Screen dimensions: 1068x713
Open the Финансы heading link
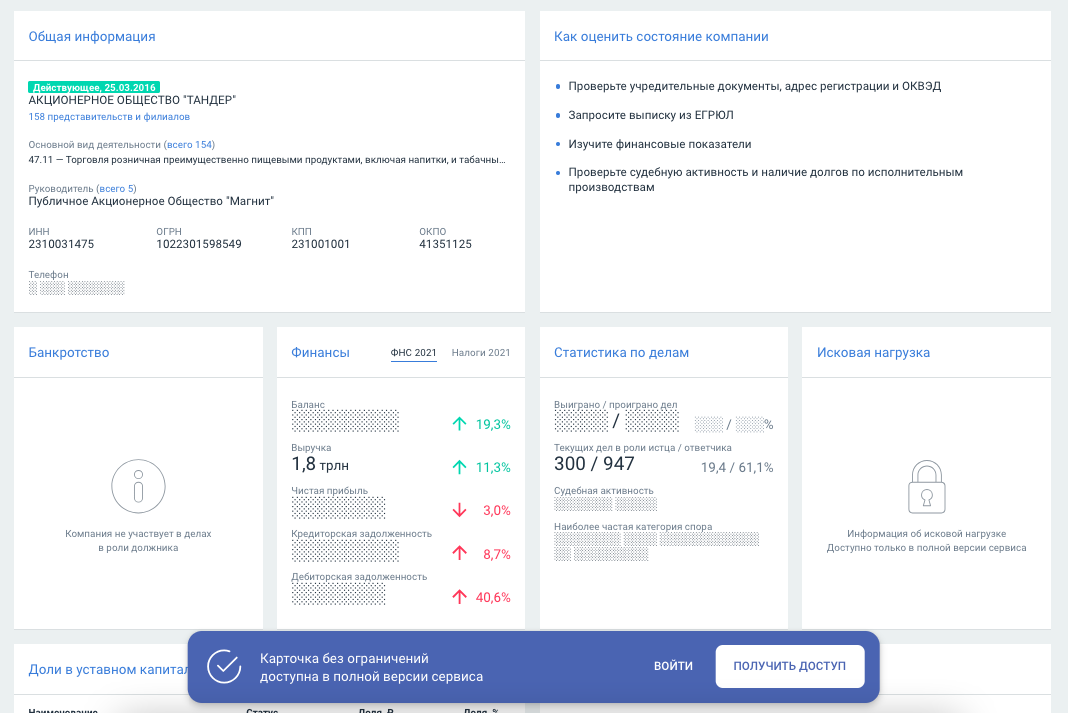[320, 353]
